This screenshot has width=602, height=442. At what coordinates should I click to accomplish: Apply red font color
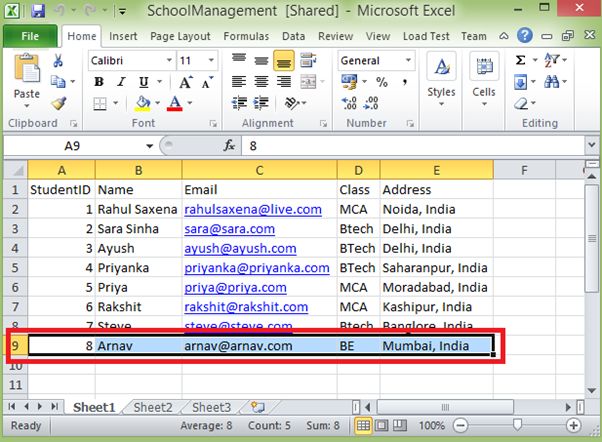pos(175,103)
